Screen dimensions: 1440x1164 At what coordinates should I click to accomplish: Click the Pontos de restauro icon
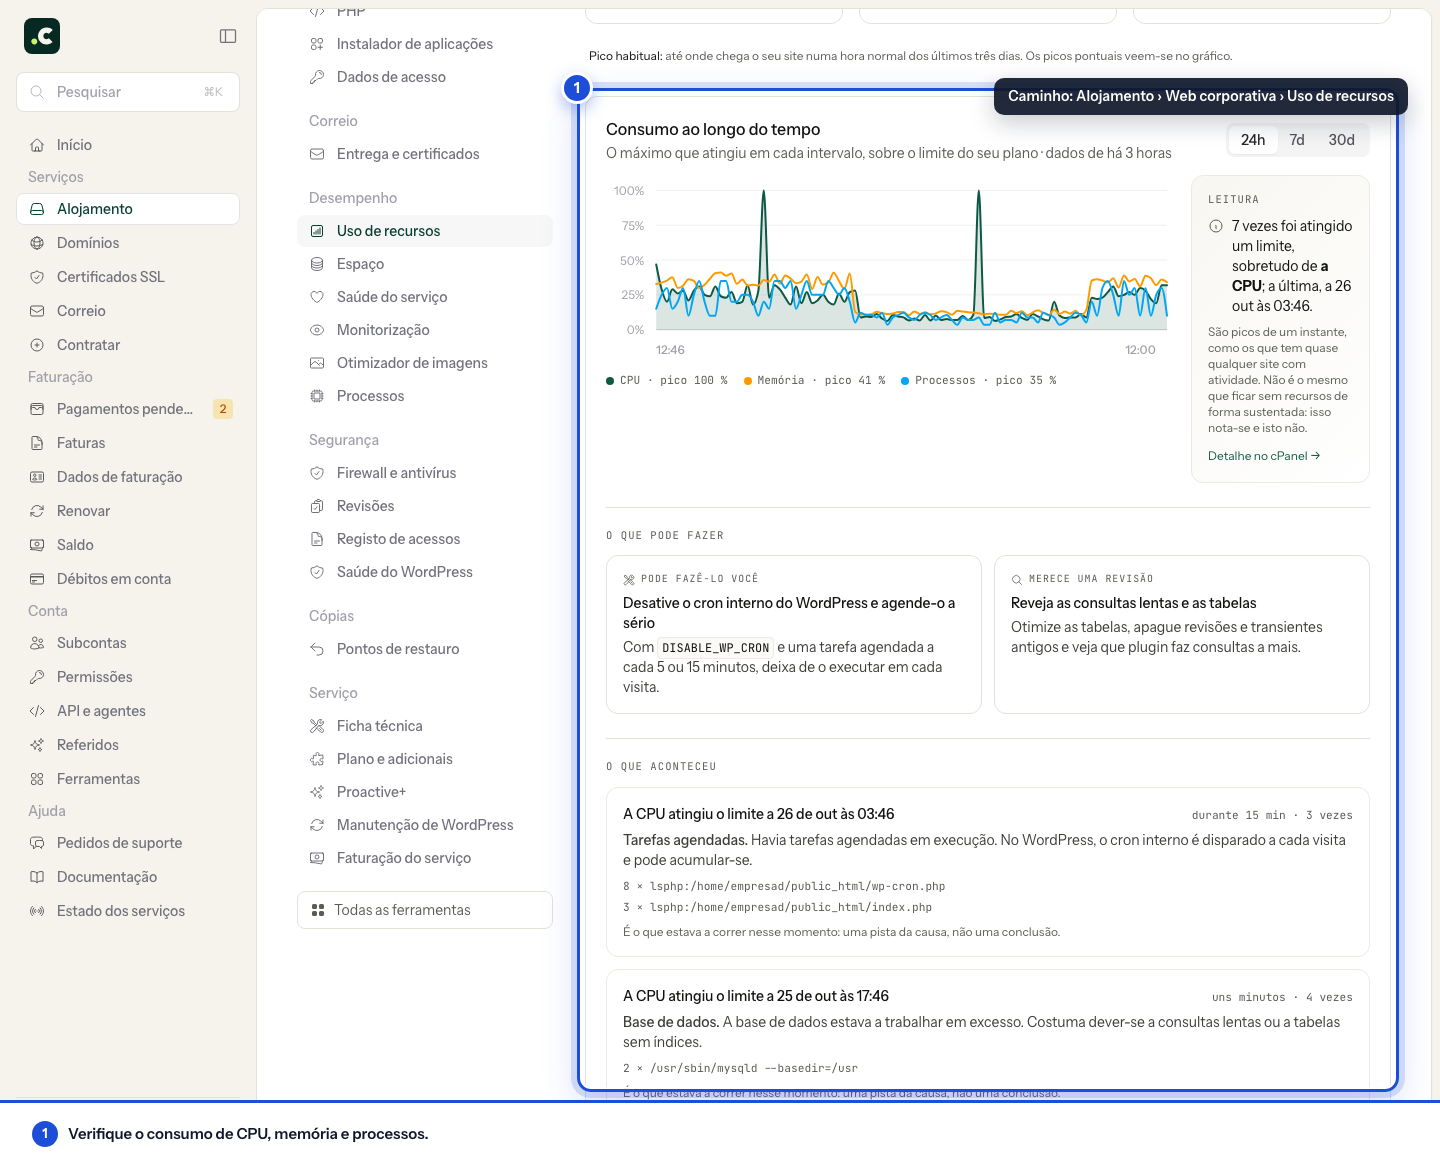tap(317, 649)
